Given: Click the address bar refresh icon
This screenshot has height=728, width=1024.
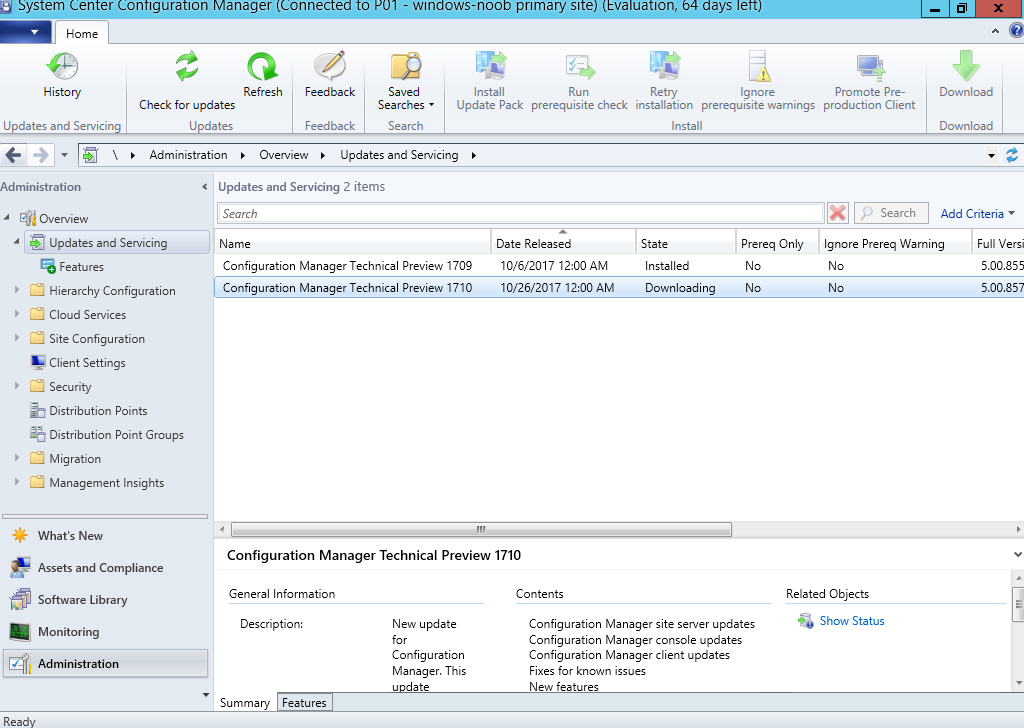Looking at the screenshot, I should (x=1012, y=155).
